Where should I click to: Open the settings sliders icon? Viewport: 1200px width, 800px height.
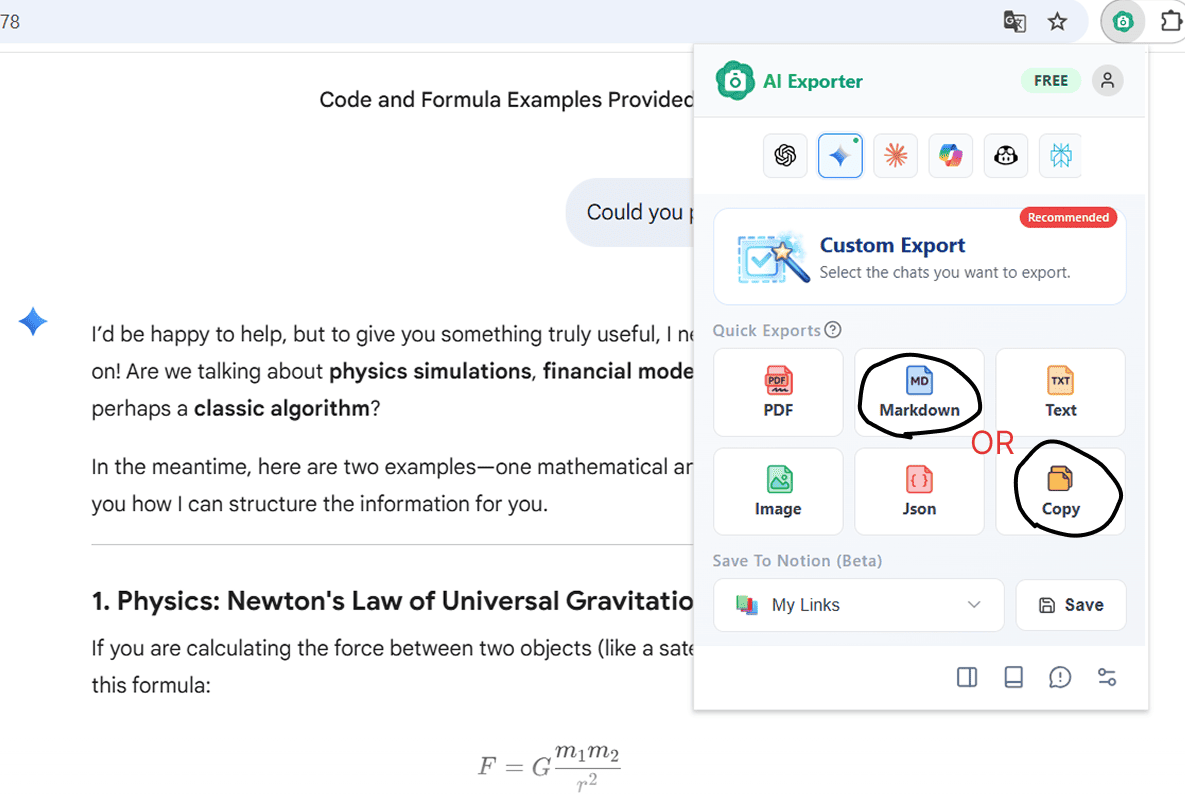(x=1107, y=677)
